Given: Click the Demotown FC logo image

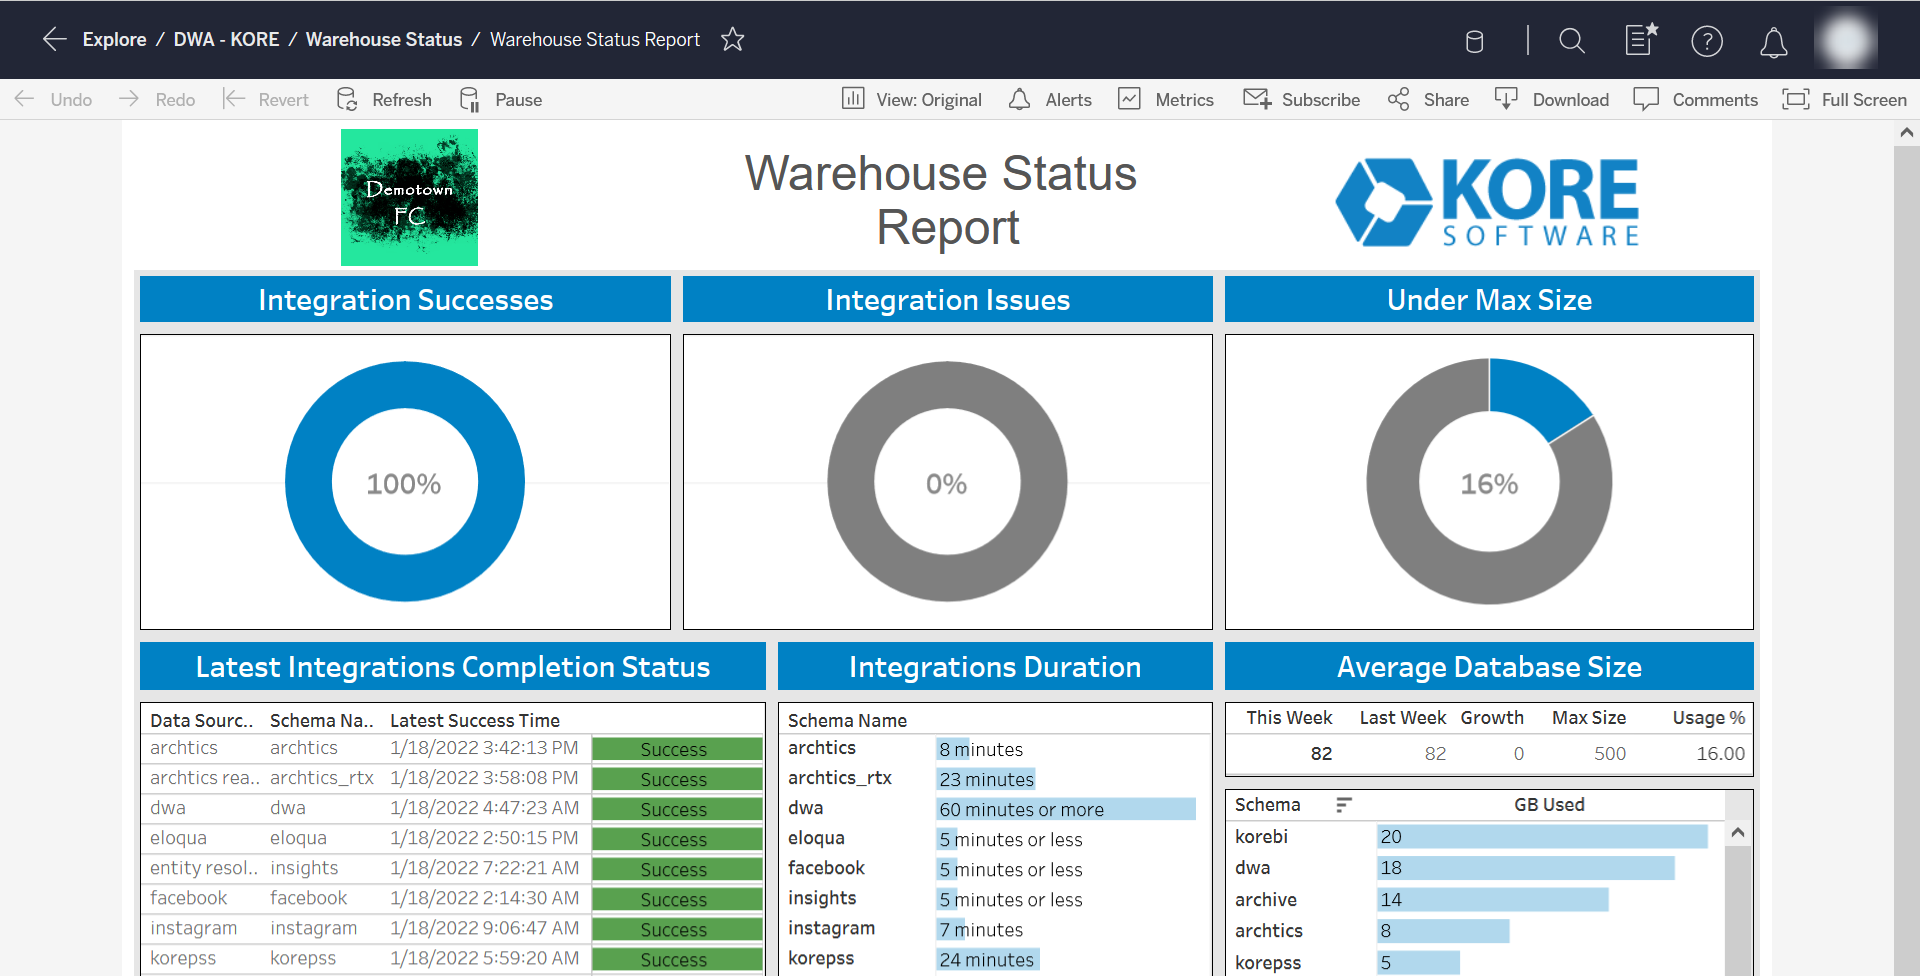Looking at the screenshot, I should coord(409,197).
